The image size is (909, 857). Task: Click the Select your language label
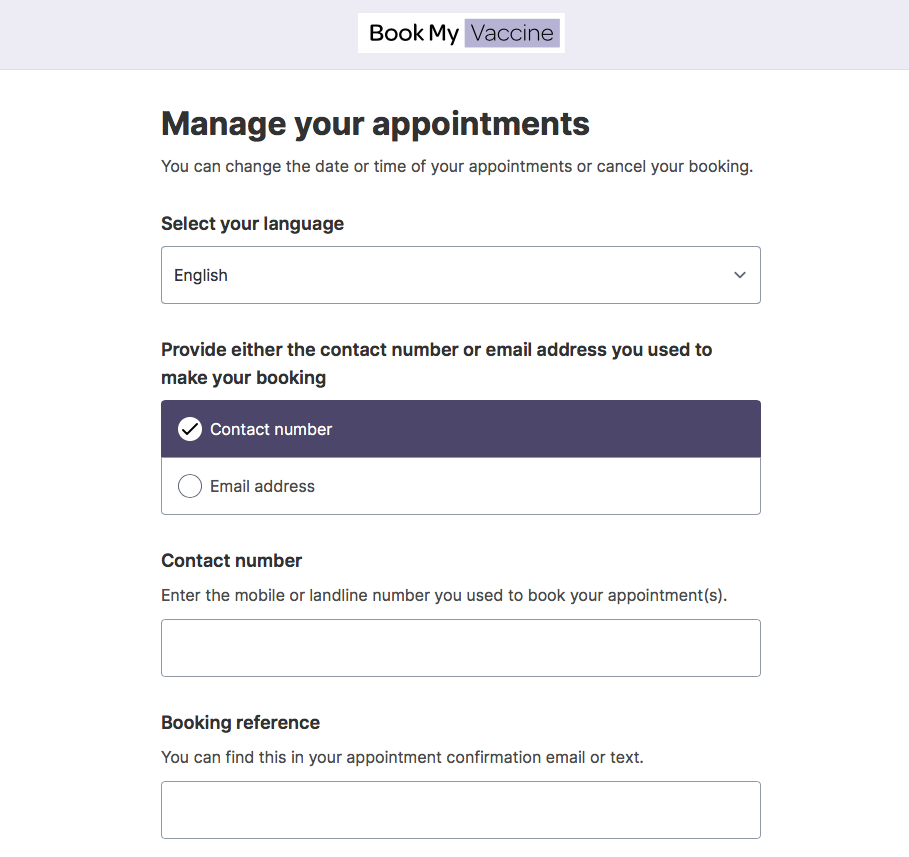point(252,224)
